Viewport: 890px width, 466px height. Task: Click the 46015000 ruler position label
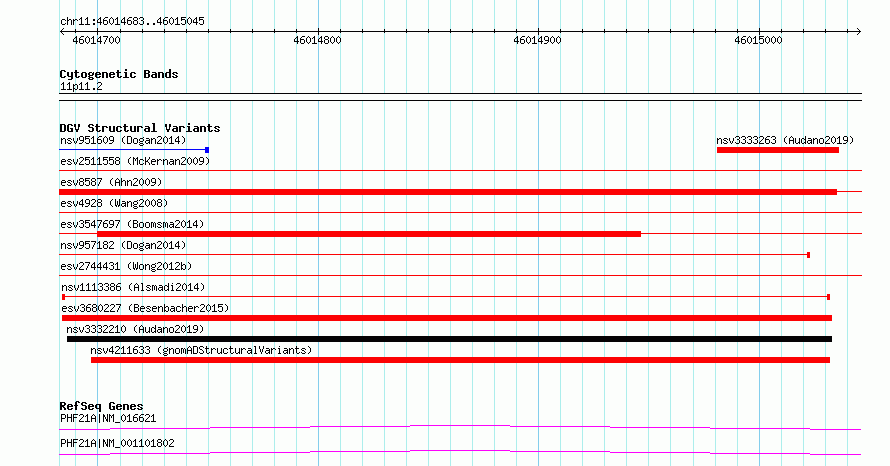[x=758, y=40]
